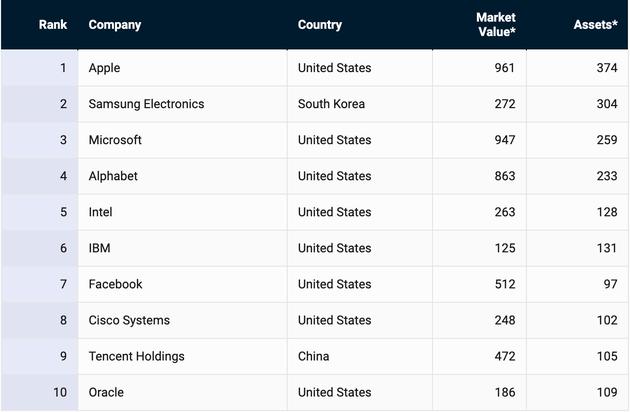Select the China country cell

tap(314, 356)
